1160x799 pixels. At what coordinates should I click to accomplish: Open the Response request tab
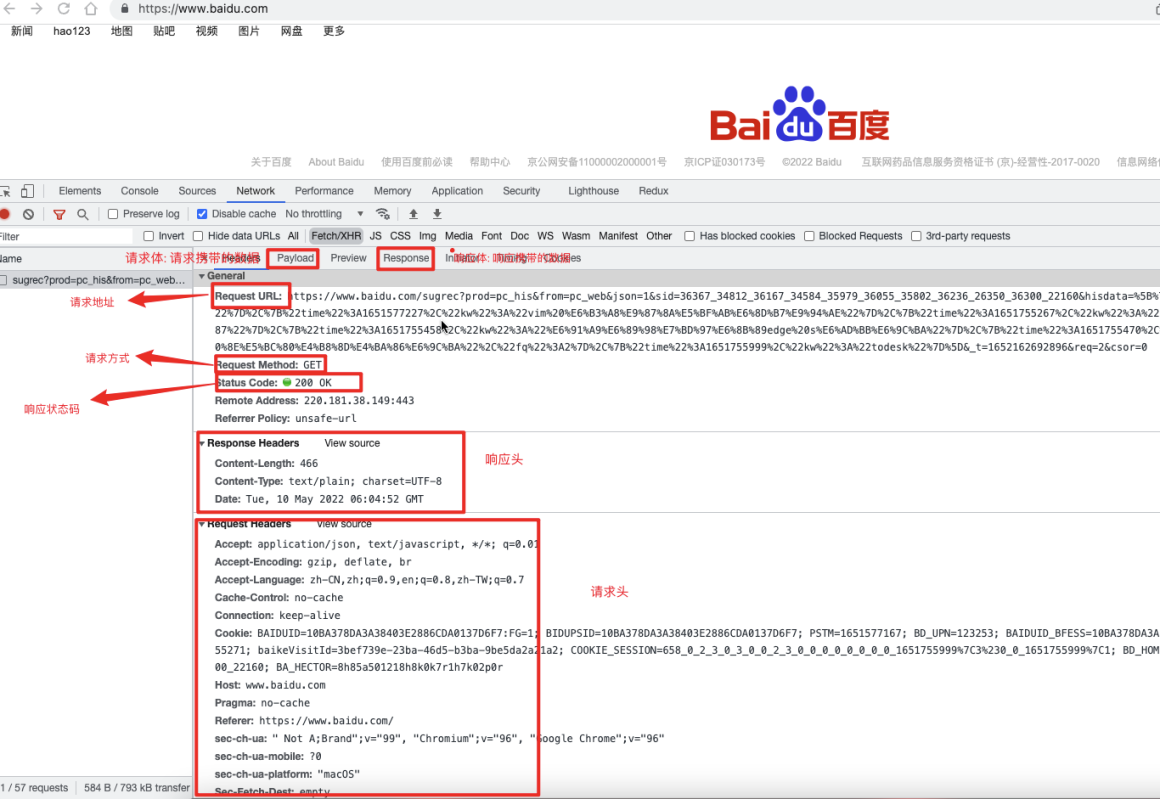406,258
